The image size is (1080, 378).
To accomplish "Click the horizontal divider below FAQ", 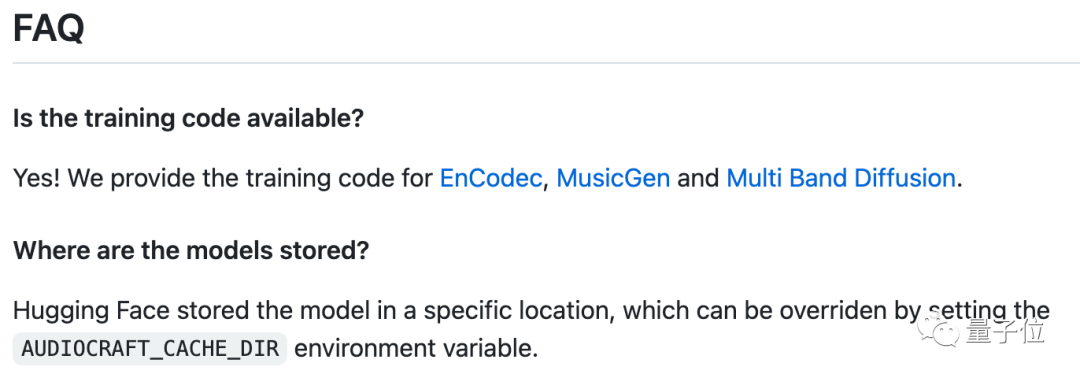I will click(546, 63).
